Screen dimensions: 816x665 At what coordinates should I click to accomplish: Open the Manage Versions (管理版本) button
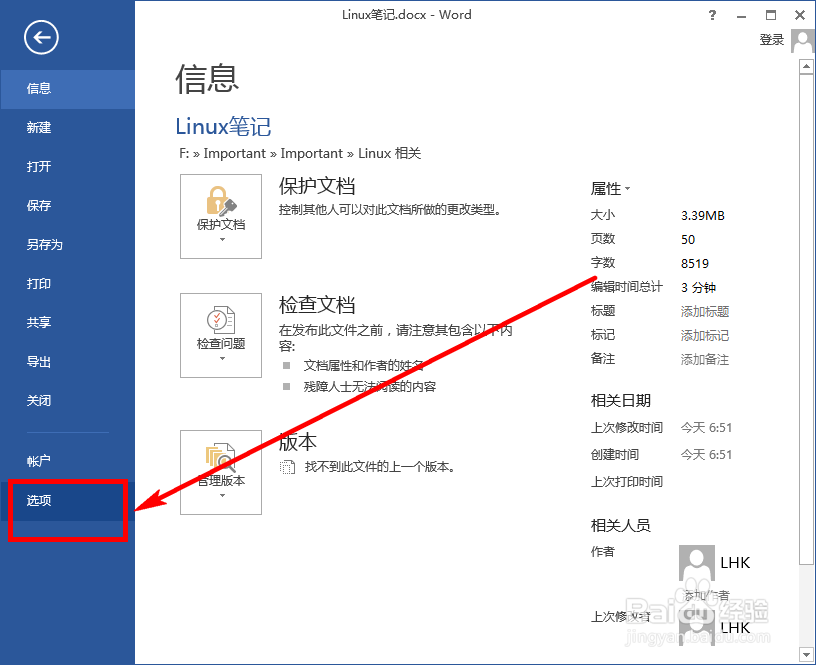click(x=221, y=472)
